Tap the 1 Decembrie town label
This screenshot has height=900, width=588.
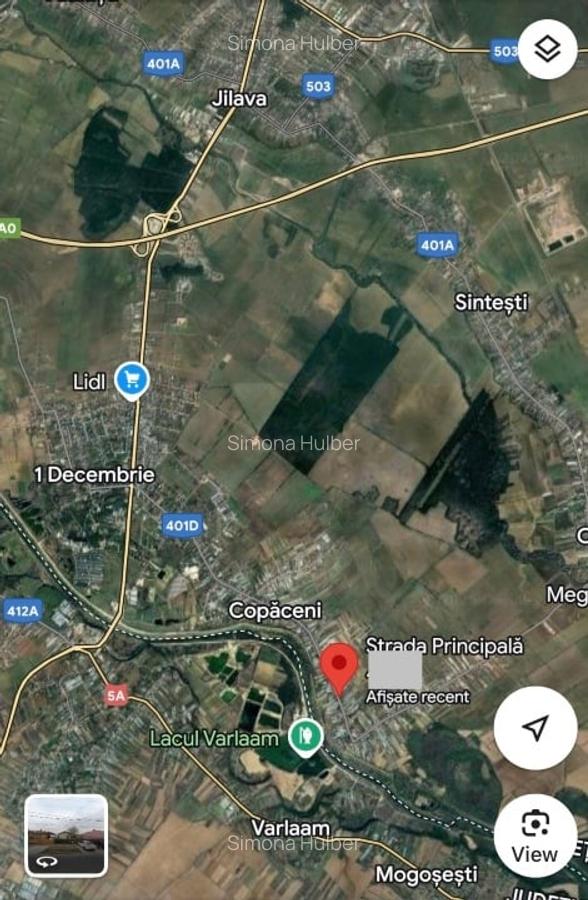[x=94, y=475]
